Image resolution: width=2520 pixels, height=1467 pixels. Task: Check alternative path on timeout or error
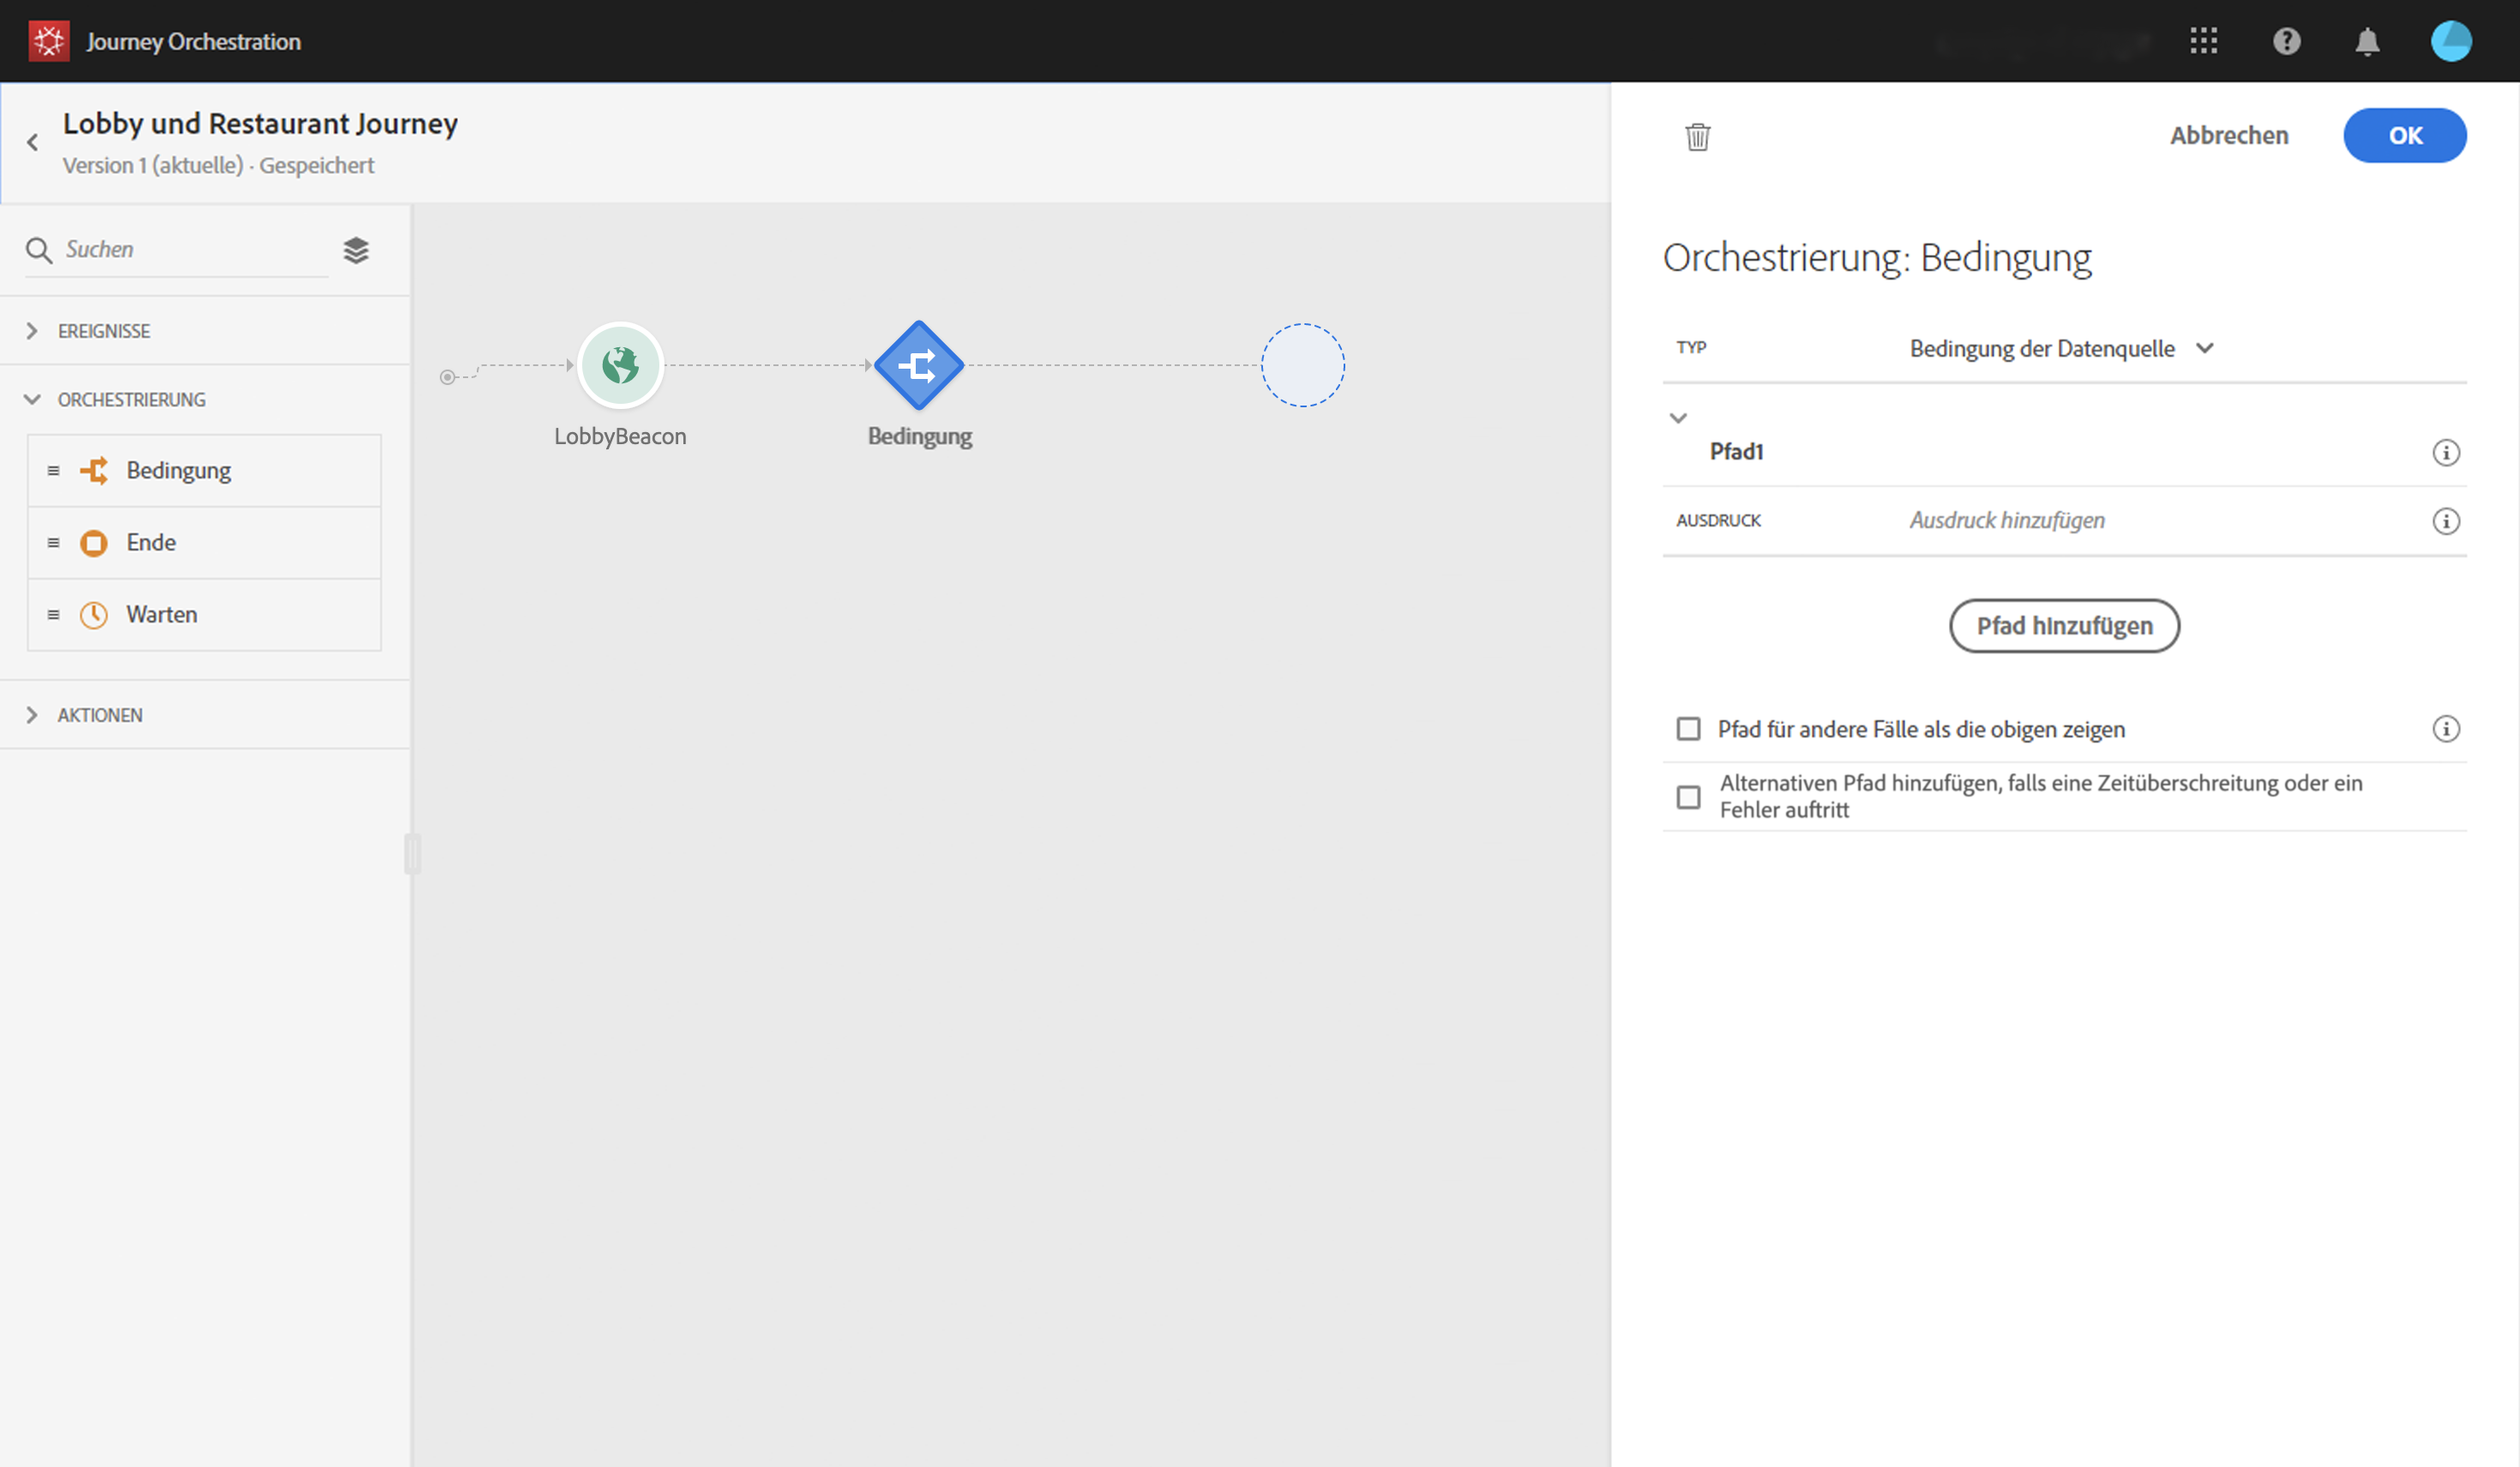pyautogui.click(x=1688, y=797)
